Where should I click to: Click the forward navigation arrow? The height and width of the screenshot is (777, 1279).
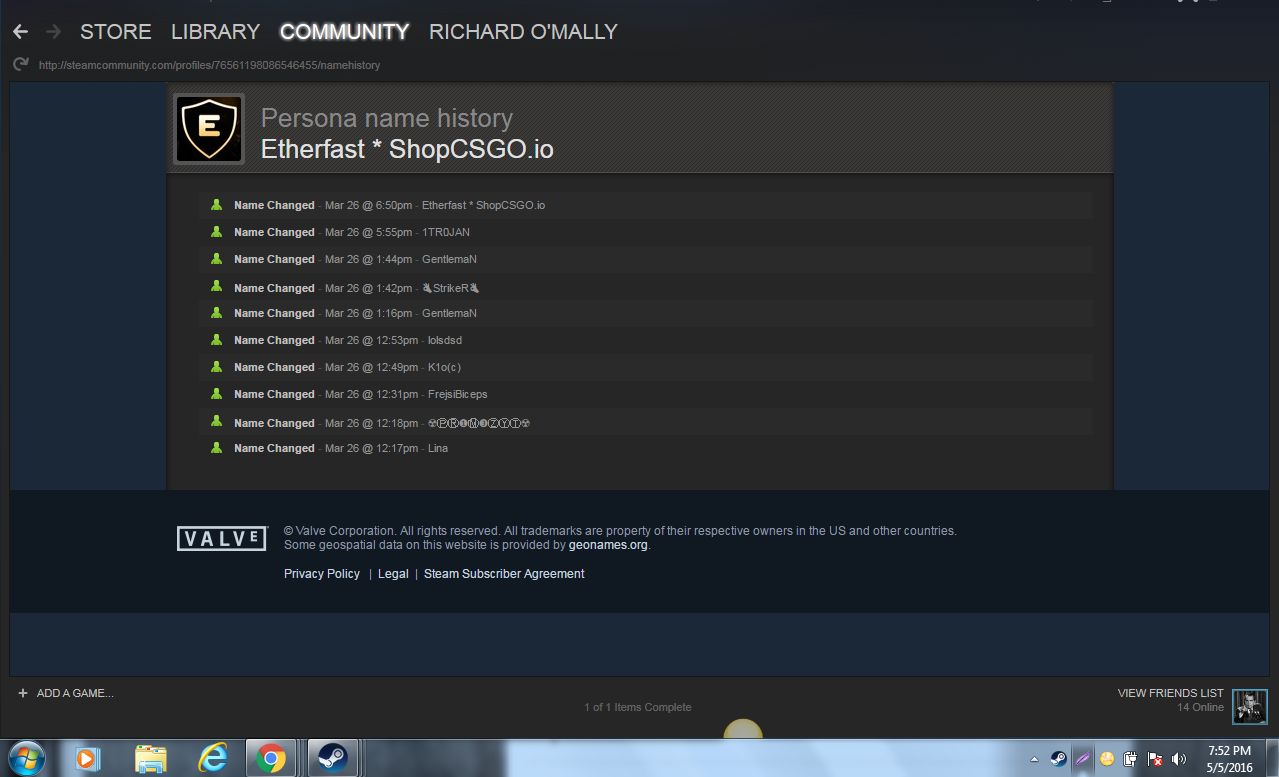[53, 32]
